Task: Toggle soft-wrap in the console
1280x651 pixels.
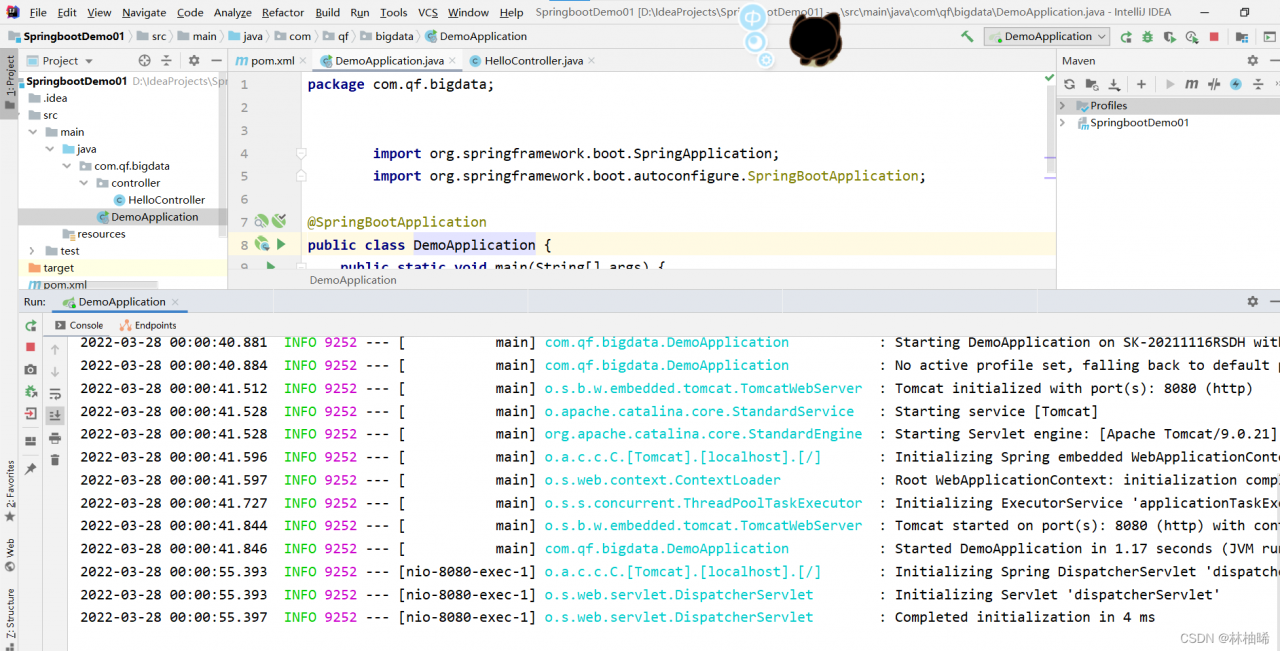Action: pyautogui.click(x=55, y=393)
